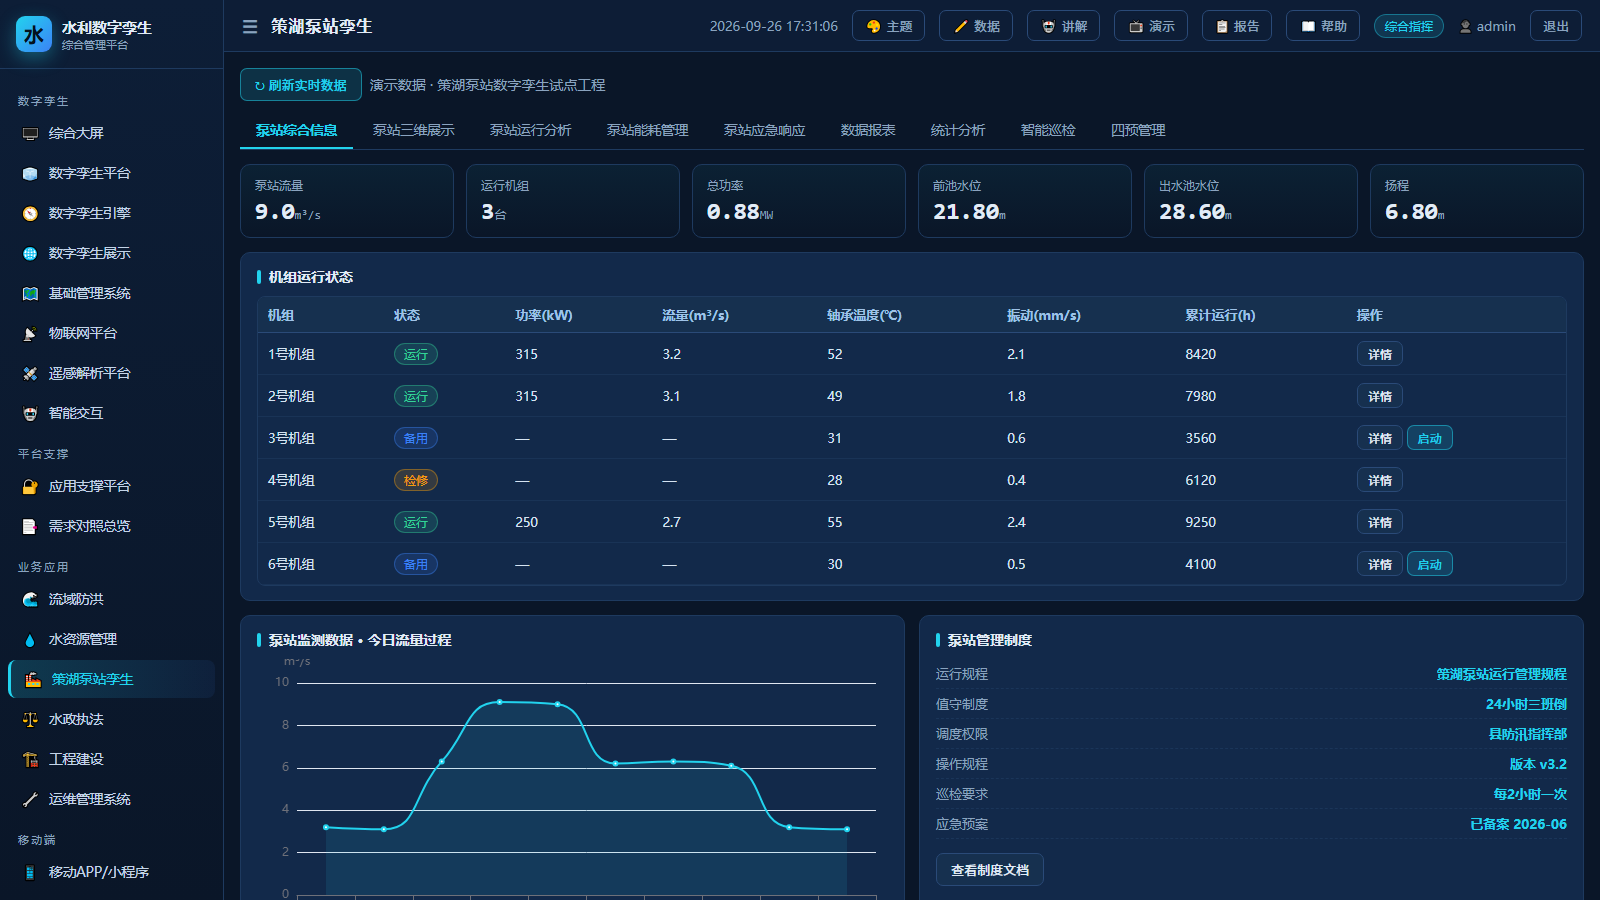
Task: Switch to 泵站应急响应 tab
Action: coord(765,130)
